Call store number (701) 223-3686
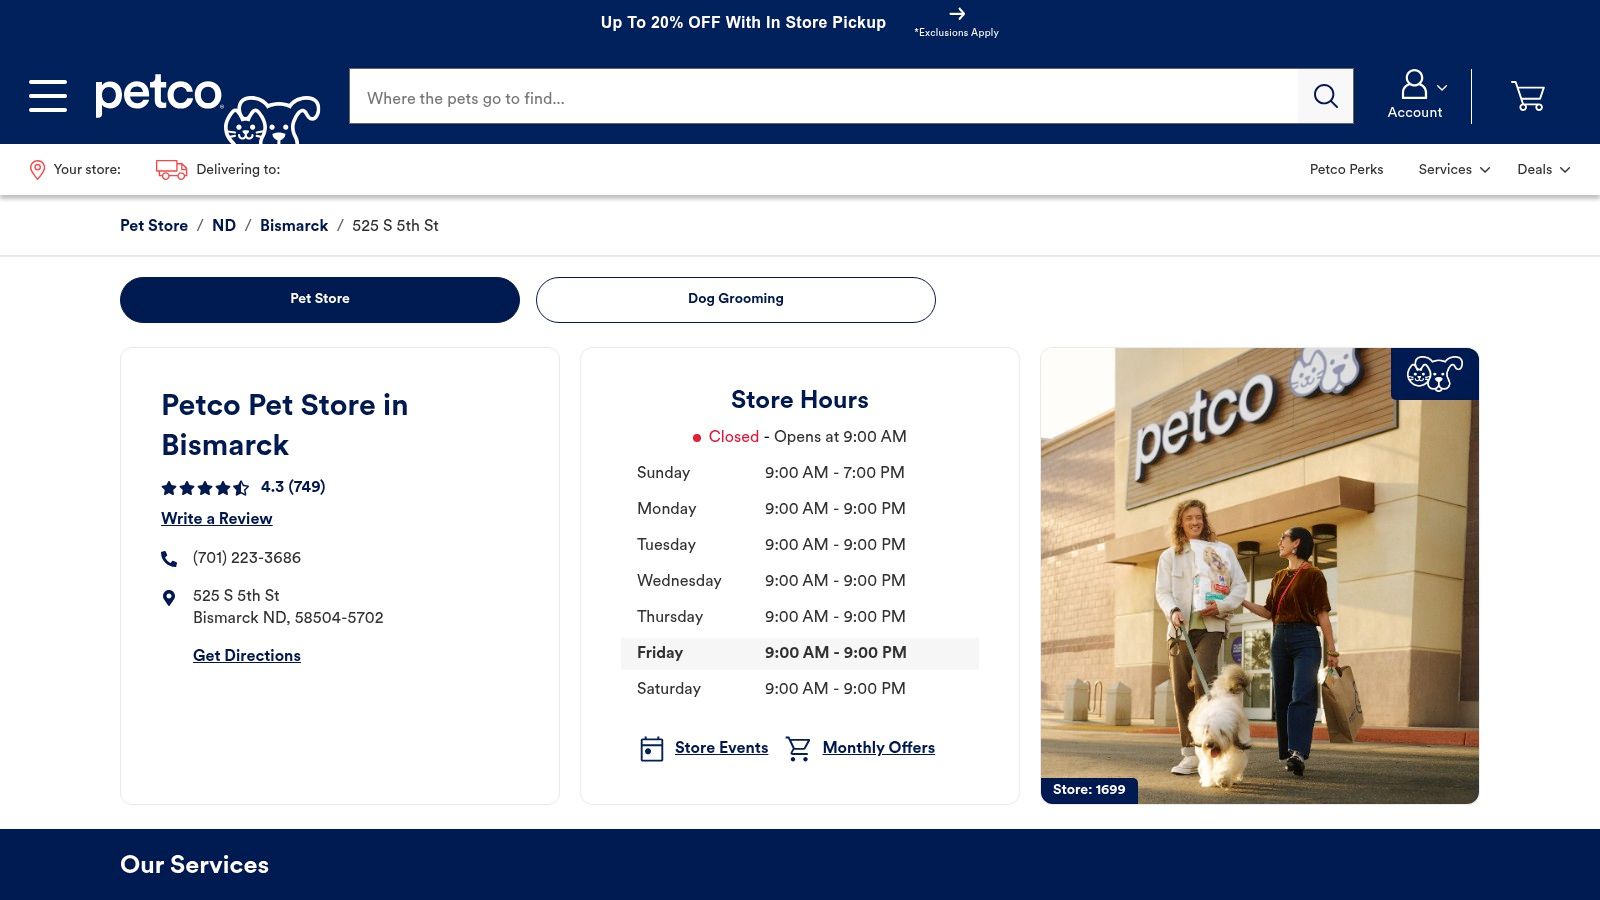The width and height of the screenshot is (1600, 900). 247,557
